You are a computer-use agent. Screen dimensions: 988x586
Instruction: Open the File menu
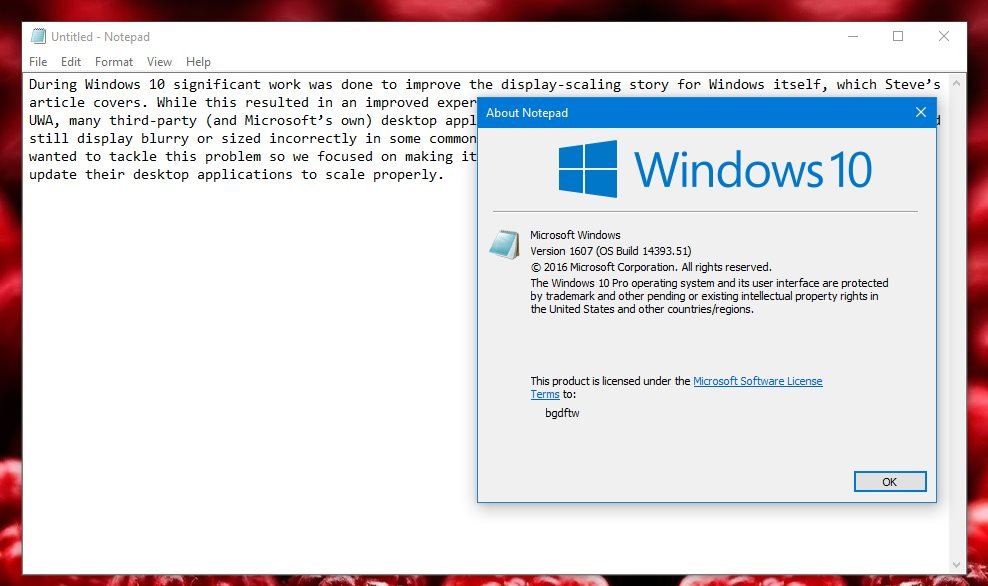coord(37,61)
